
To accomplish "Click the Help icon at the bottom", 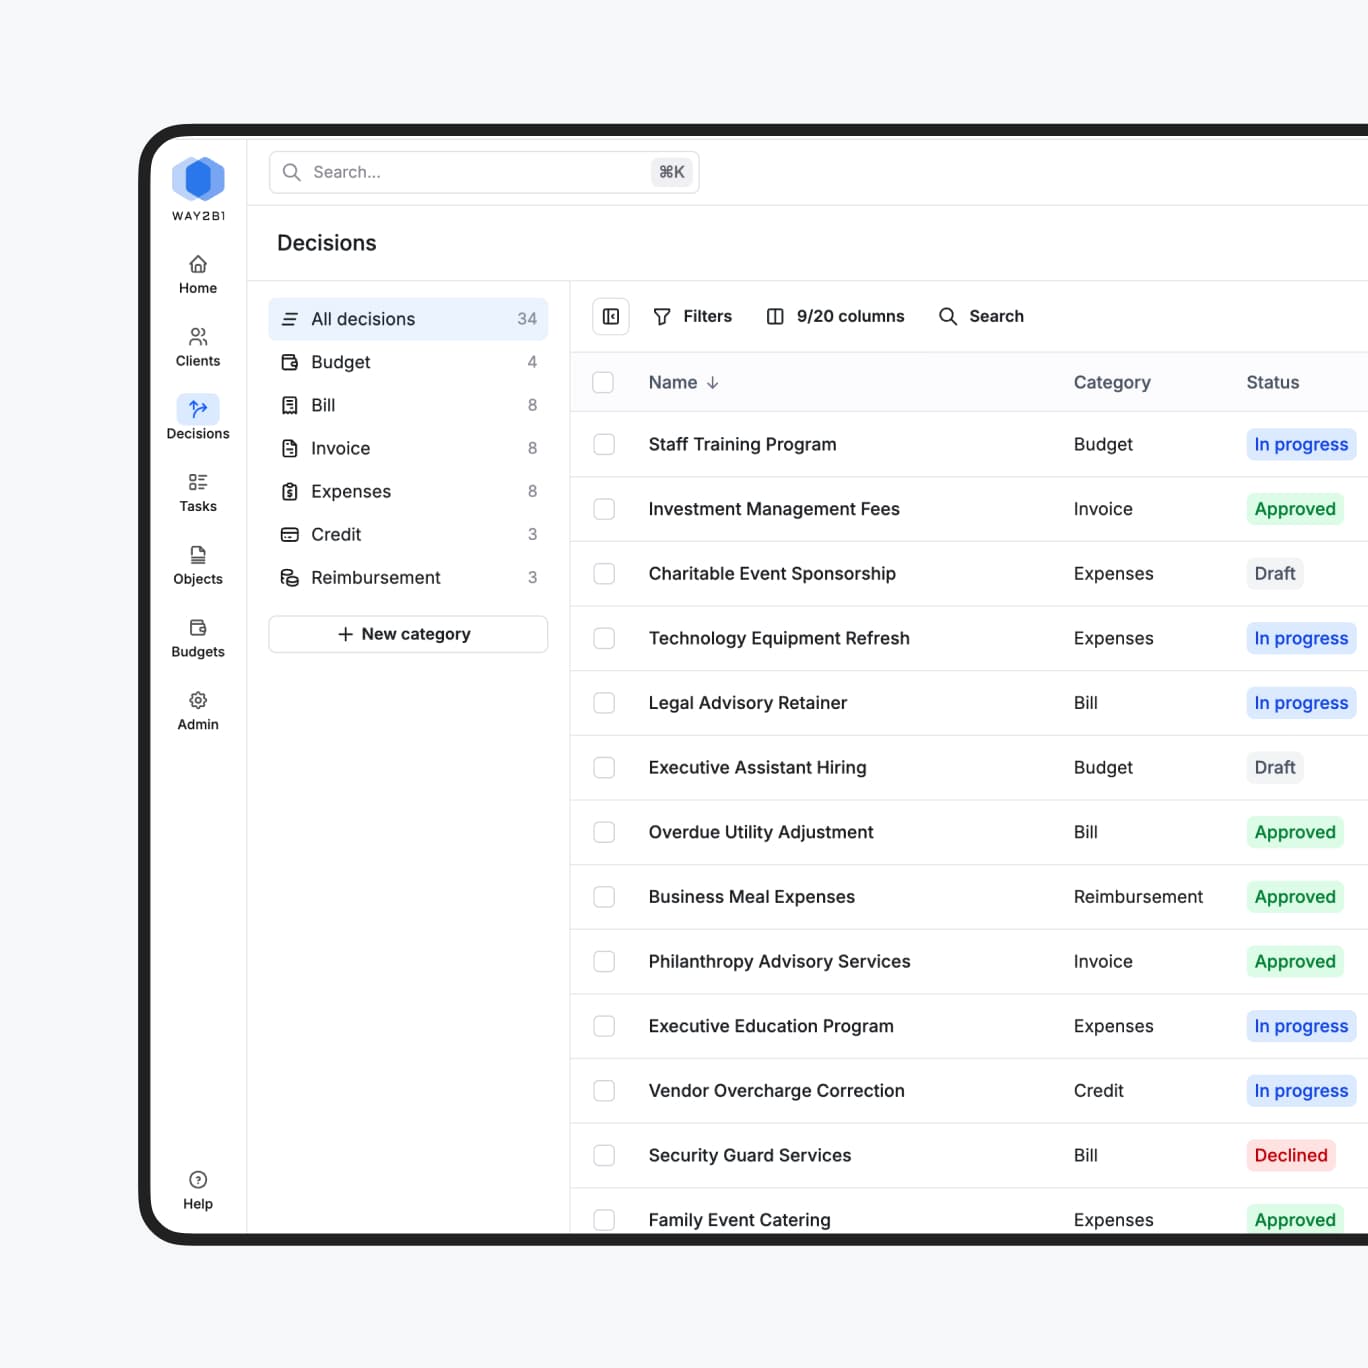I will [x=197, y=1188].
